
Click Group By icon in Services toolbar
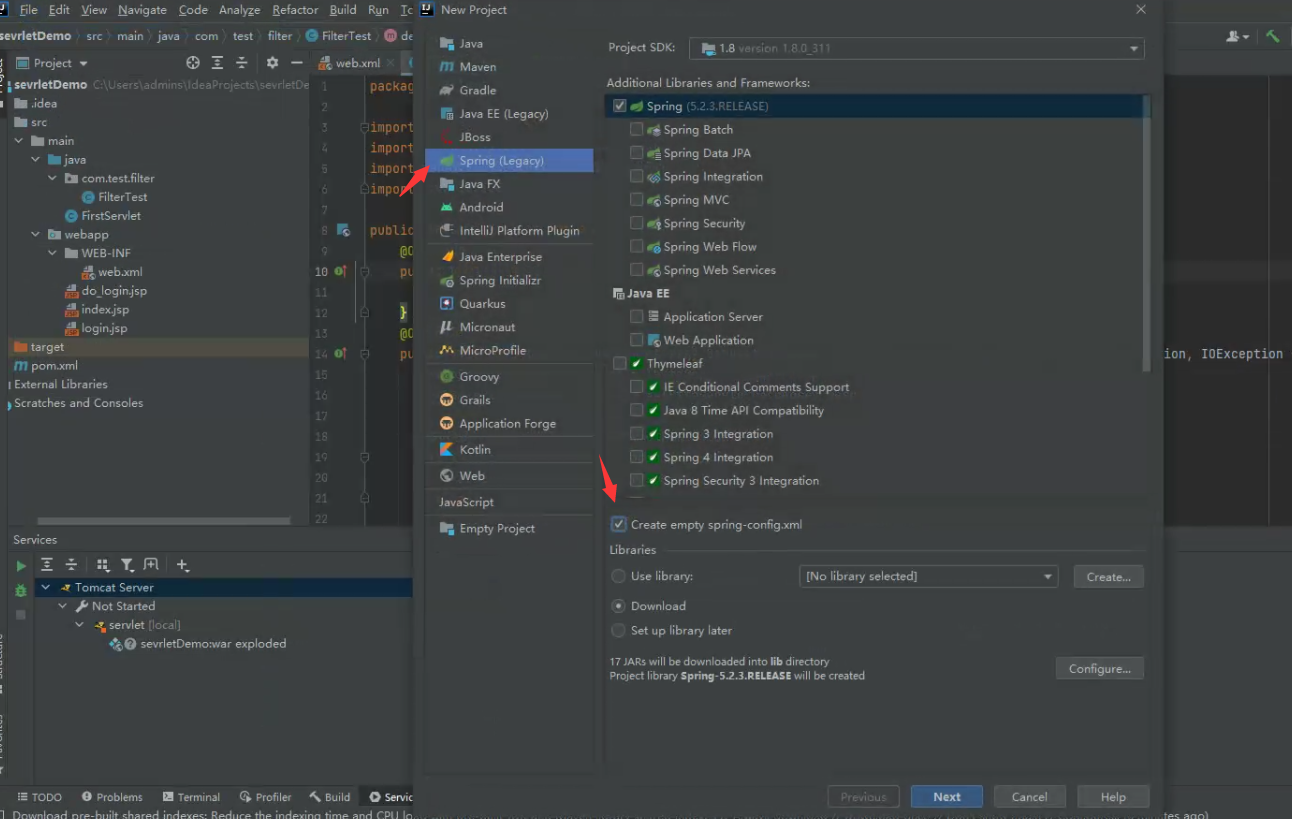[x=103, y=565]
